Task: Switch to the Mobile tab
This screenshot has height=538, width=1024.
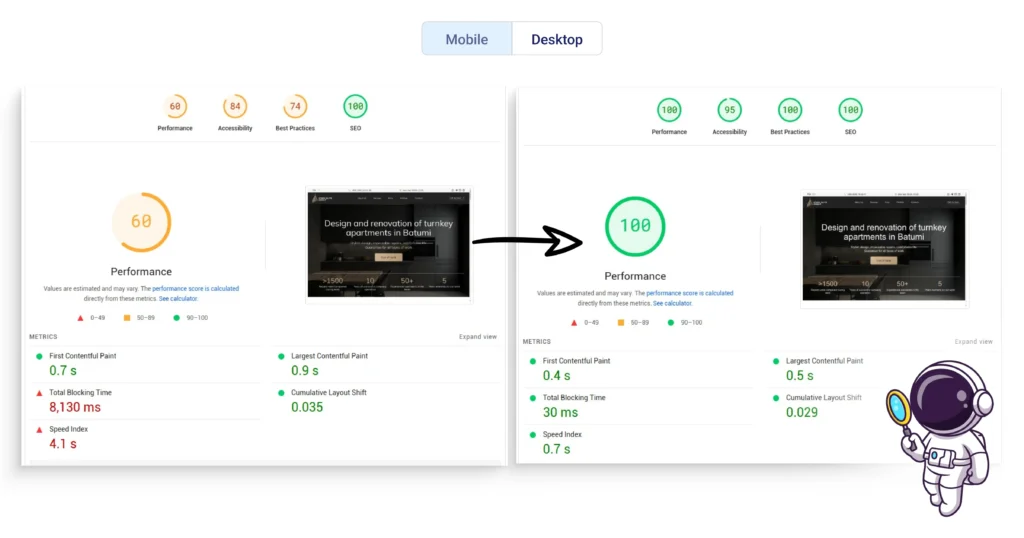Action: pos(467,39)
